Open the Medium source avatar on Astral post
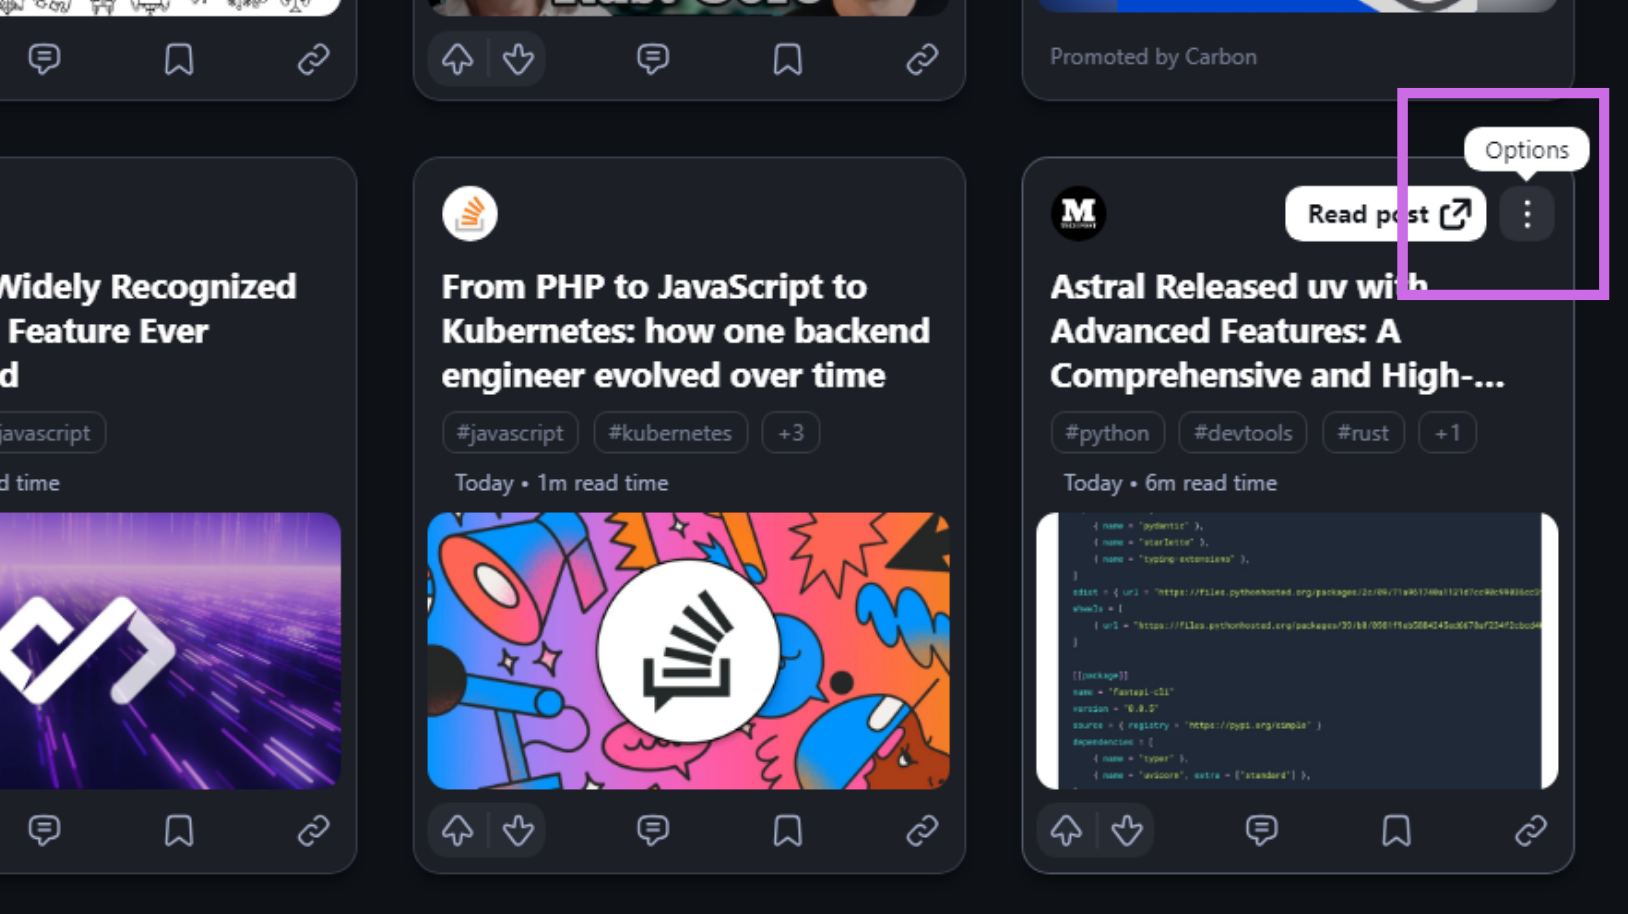The width and height of the screenshot is (1628, 914). 1078,214
